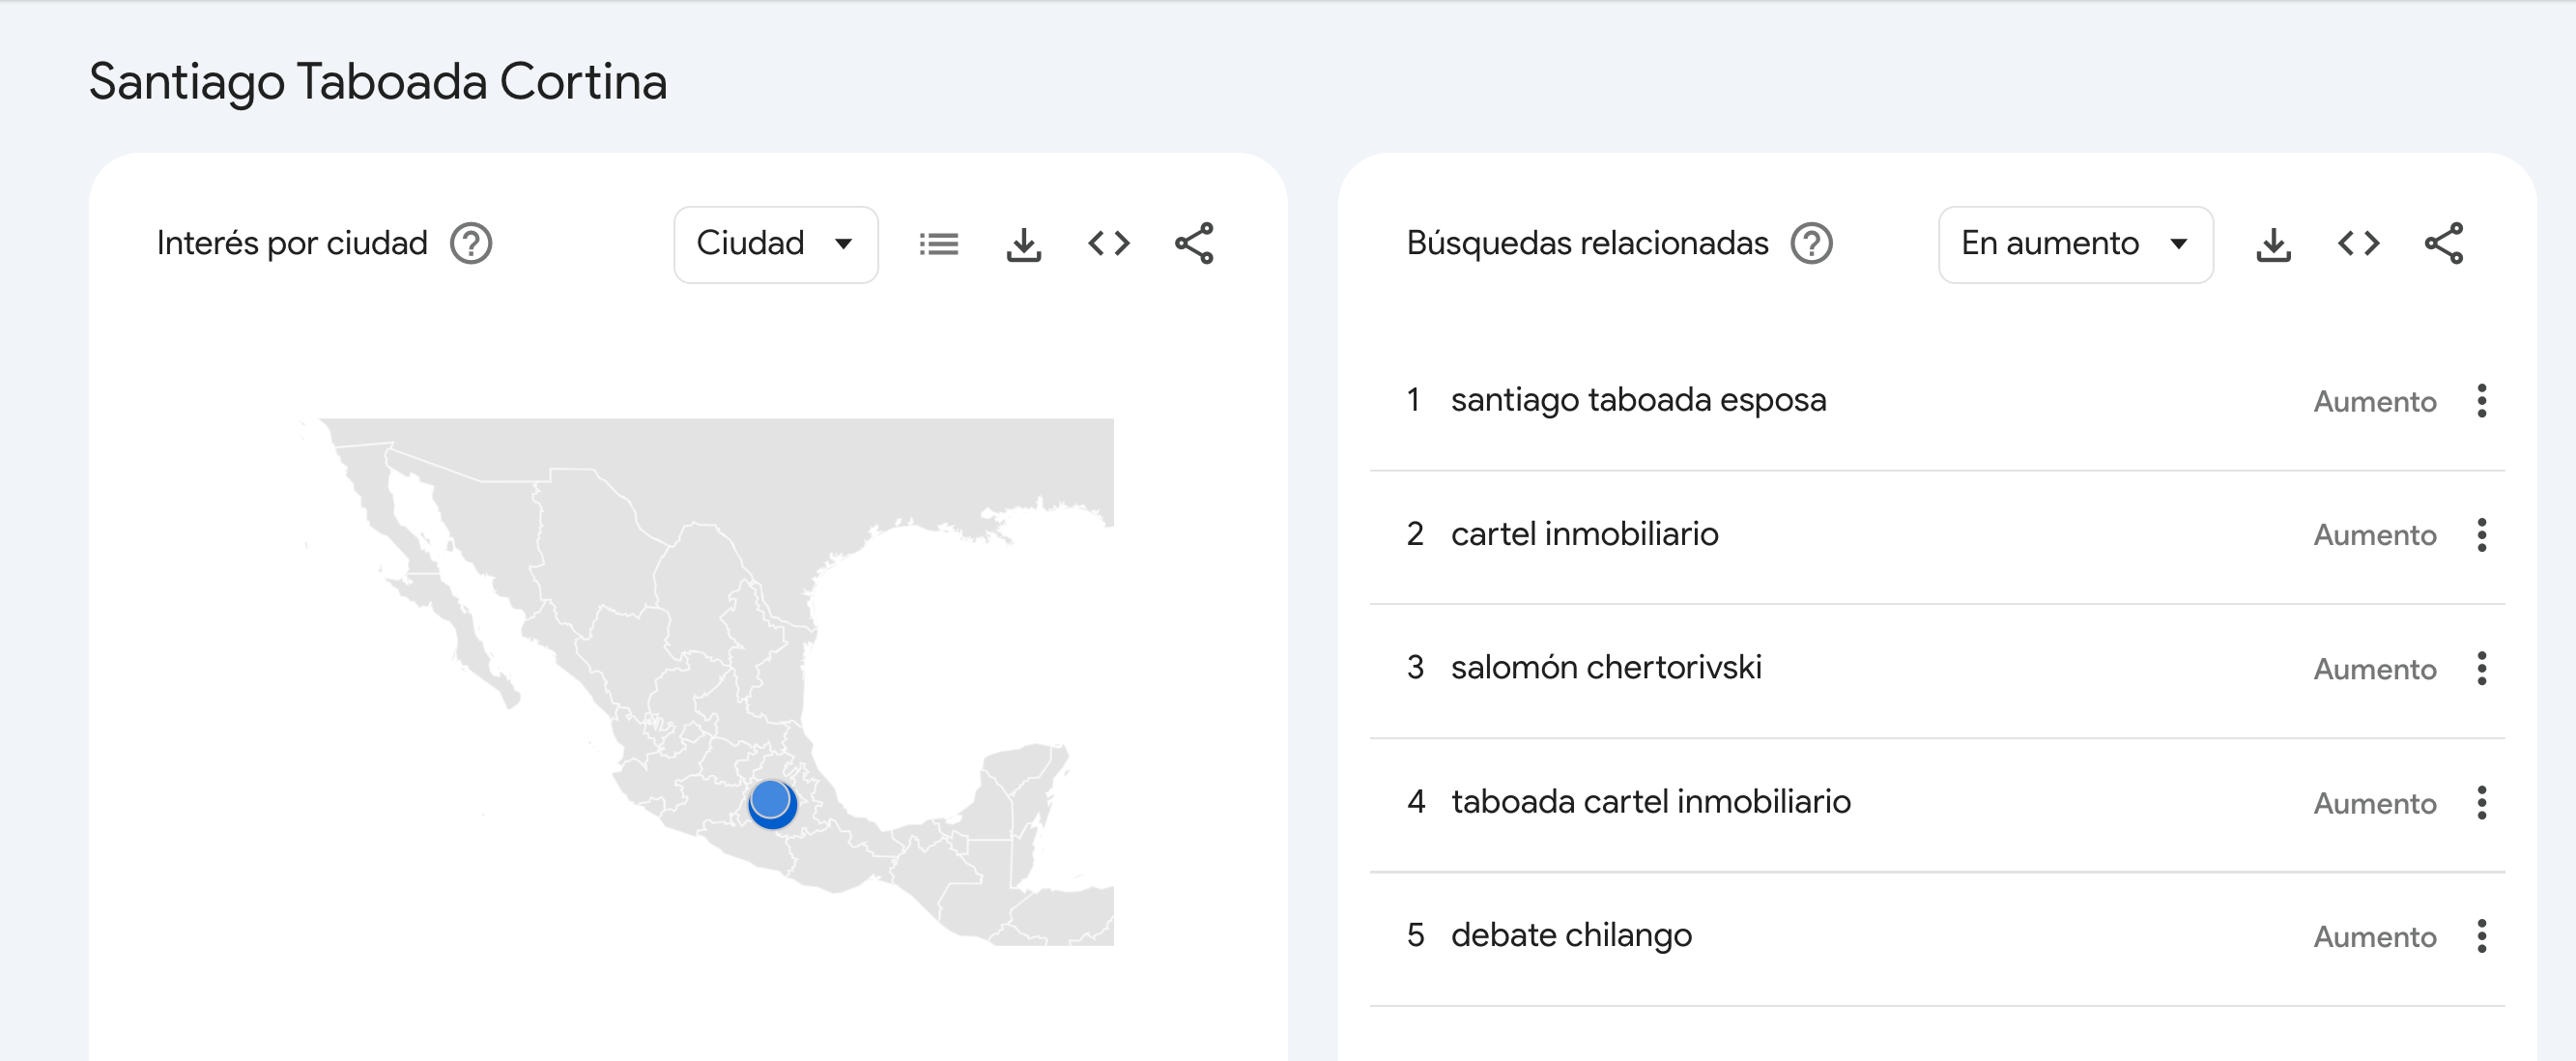Open embed code for city interest

click(x=1108, y=243)
